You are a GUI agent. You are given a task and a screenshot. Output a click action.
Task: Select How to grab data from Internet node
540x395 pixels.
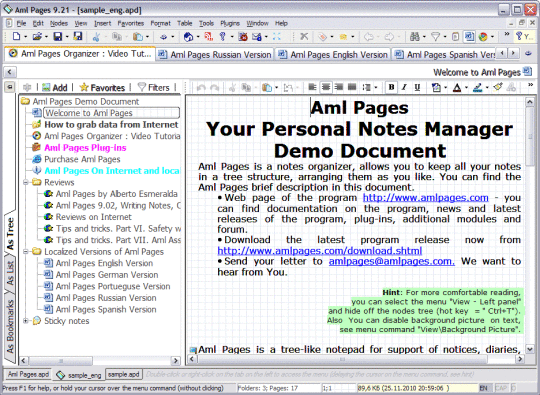pyautogui.click(x=111, y=124)
